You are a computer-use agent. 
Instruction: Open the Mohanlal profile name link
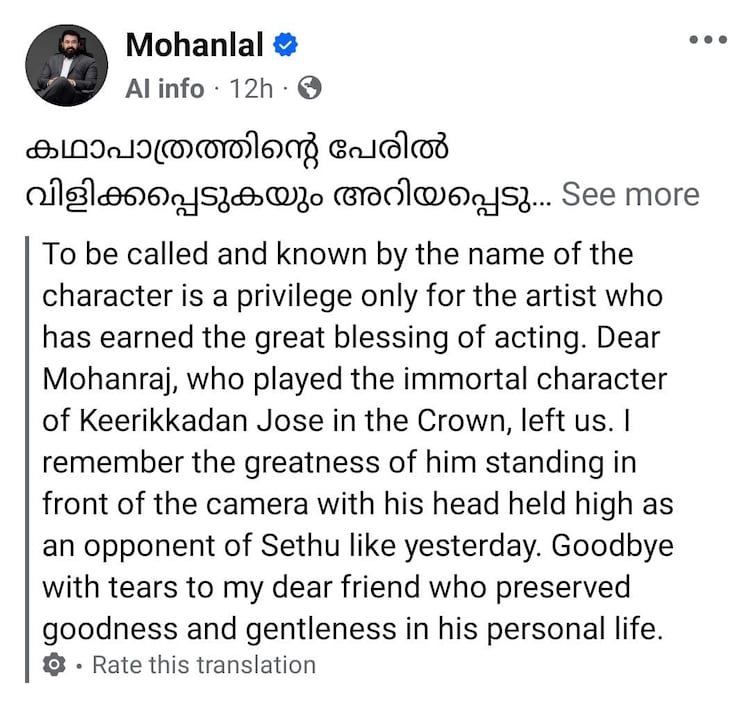pos(195,45)
